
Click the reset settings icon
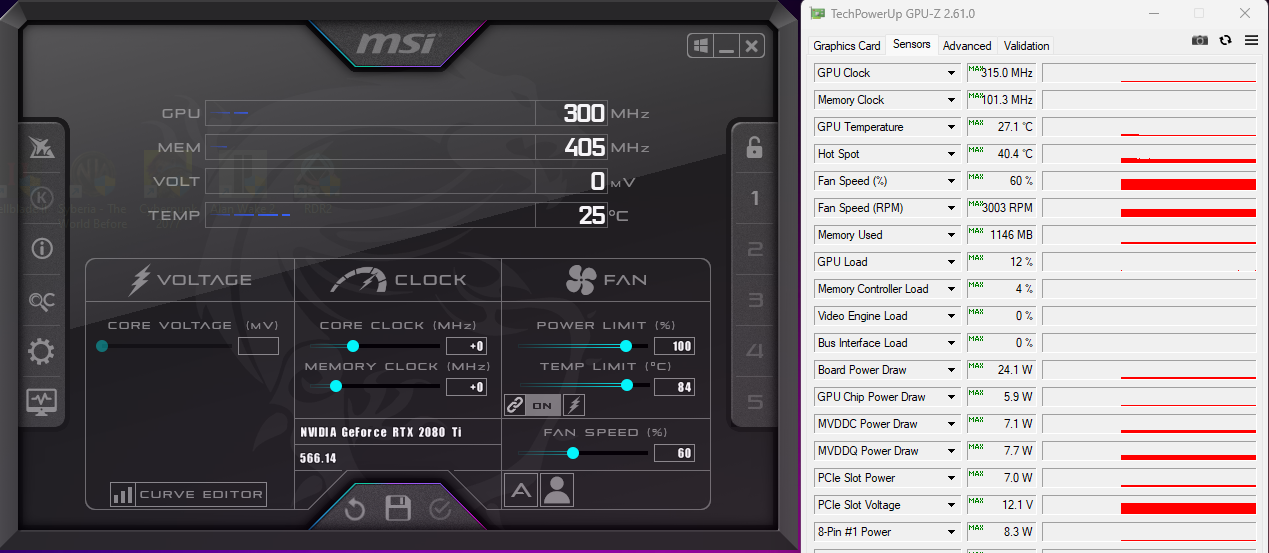point(355,510)
